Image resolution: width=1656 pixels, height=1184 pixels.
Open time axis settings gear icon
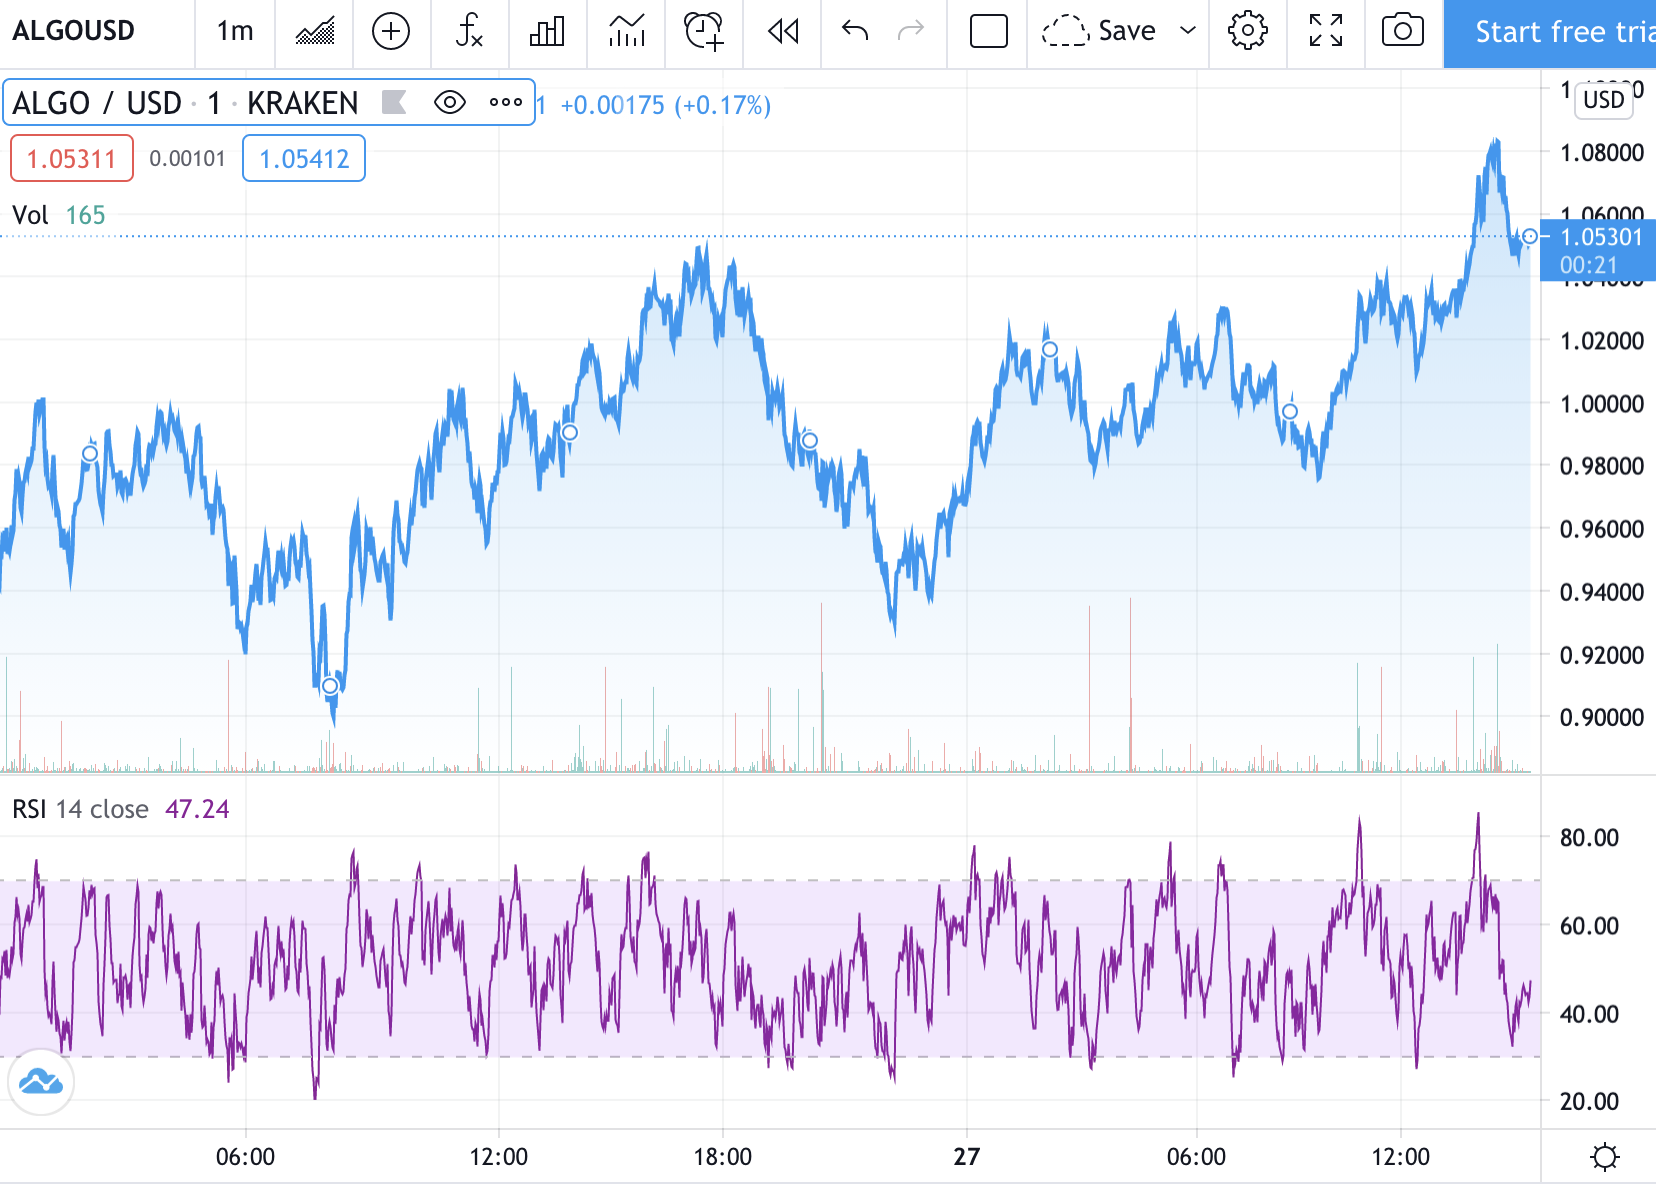point(1604,1157)
